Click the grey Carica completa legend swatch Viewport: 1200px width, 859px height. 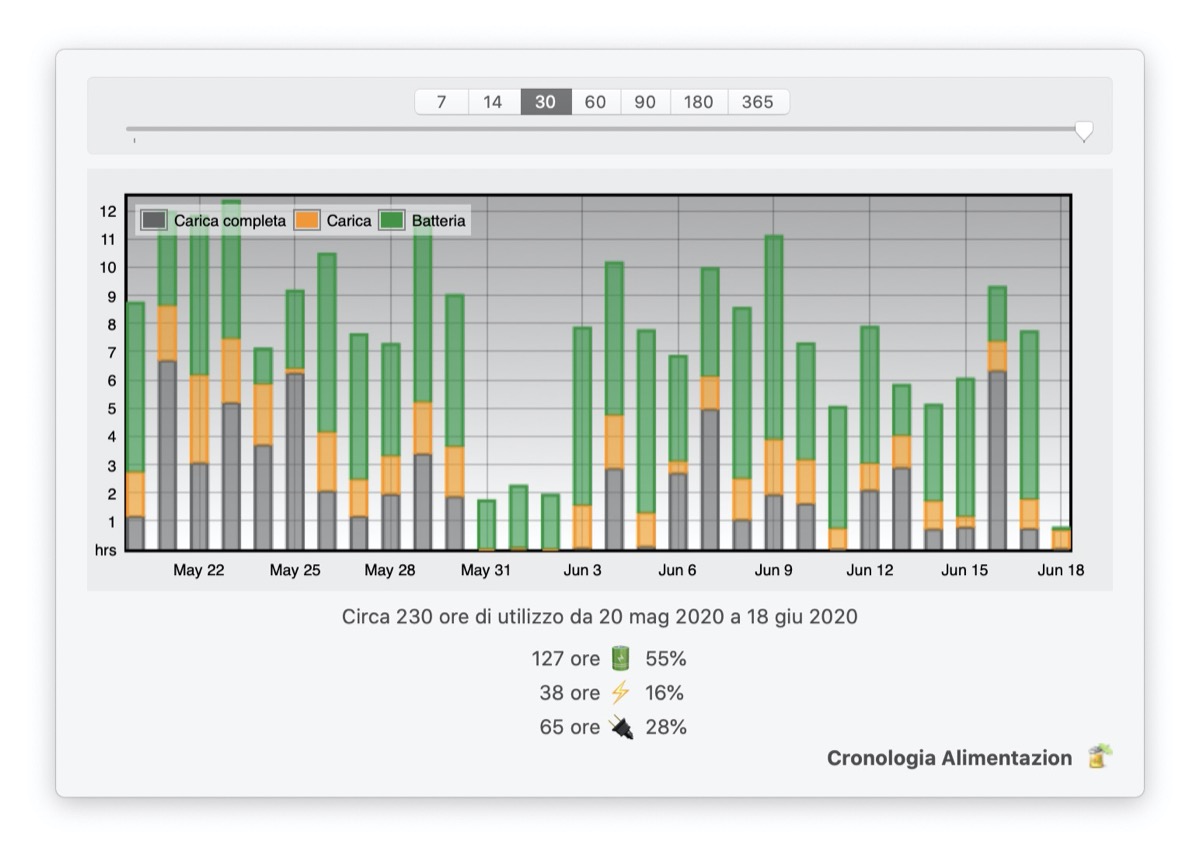coord(154,220)
